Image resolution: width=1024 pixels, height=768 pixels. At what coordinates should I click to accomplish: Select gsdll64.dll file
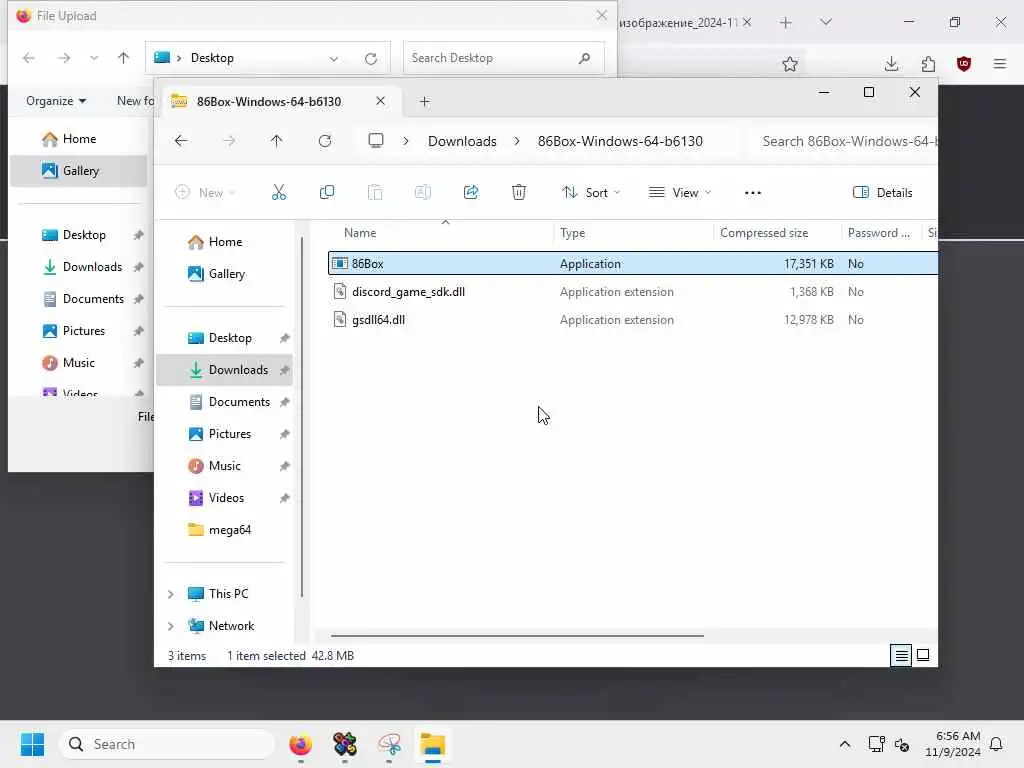point(633,319)
